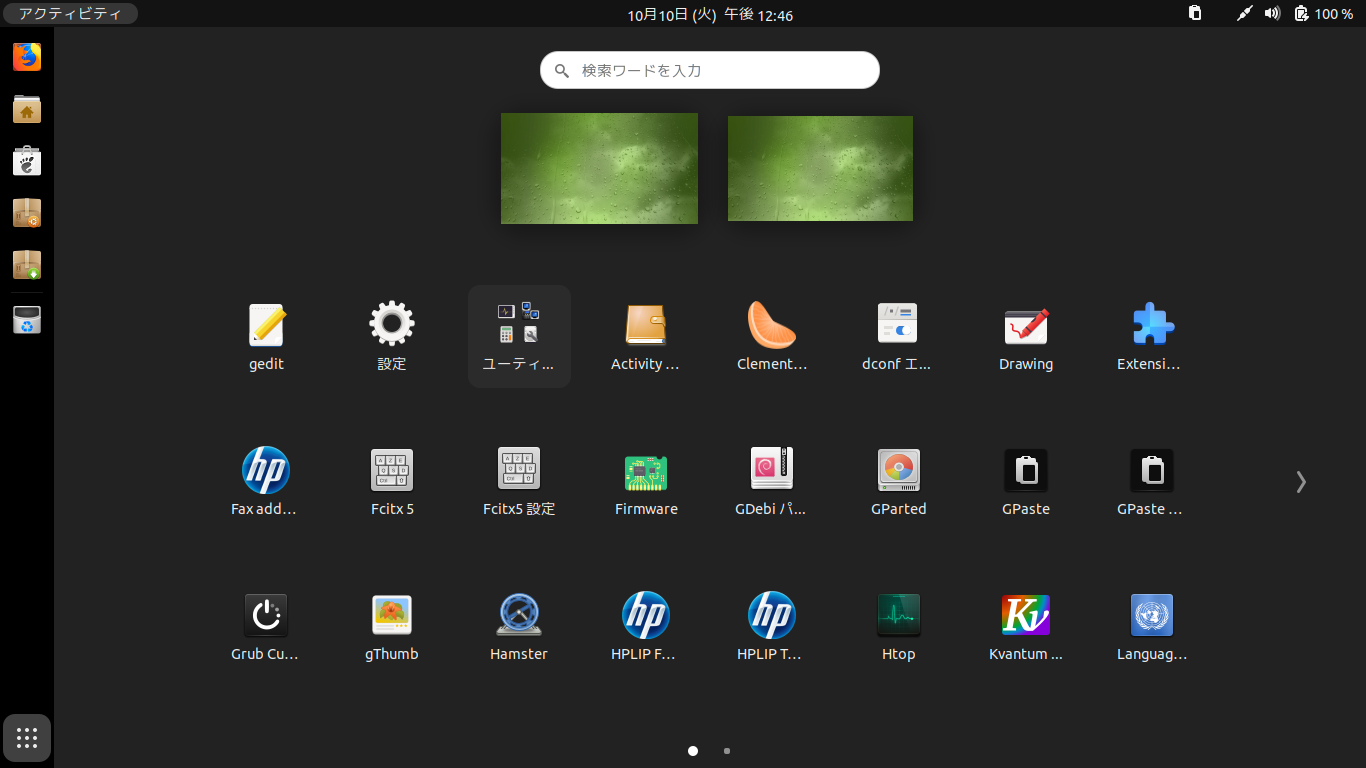Open Firefox from the dock
This screenshot has height=768, width=1366.
click(x=27, y=57)
